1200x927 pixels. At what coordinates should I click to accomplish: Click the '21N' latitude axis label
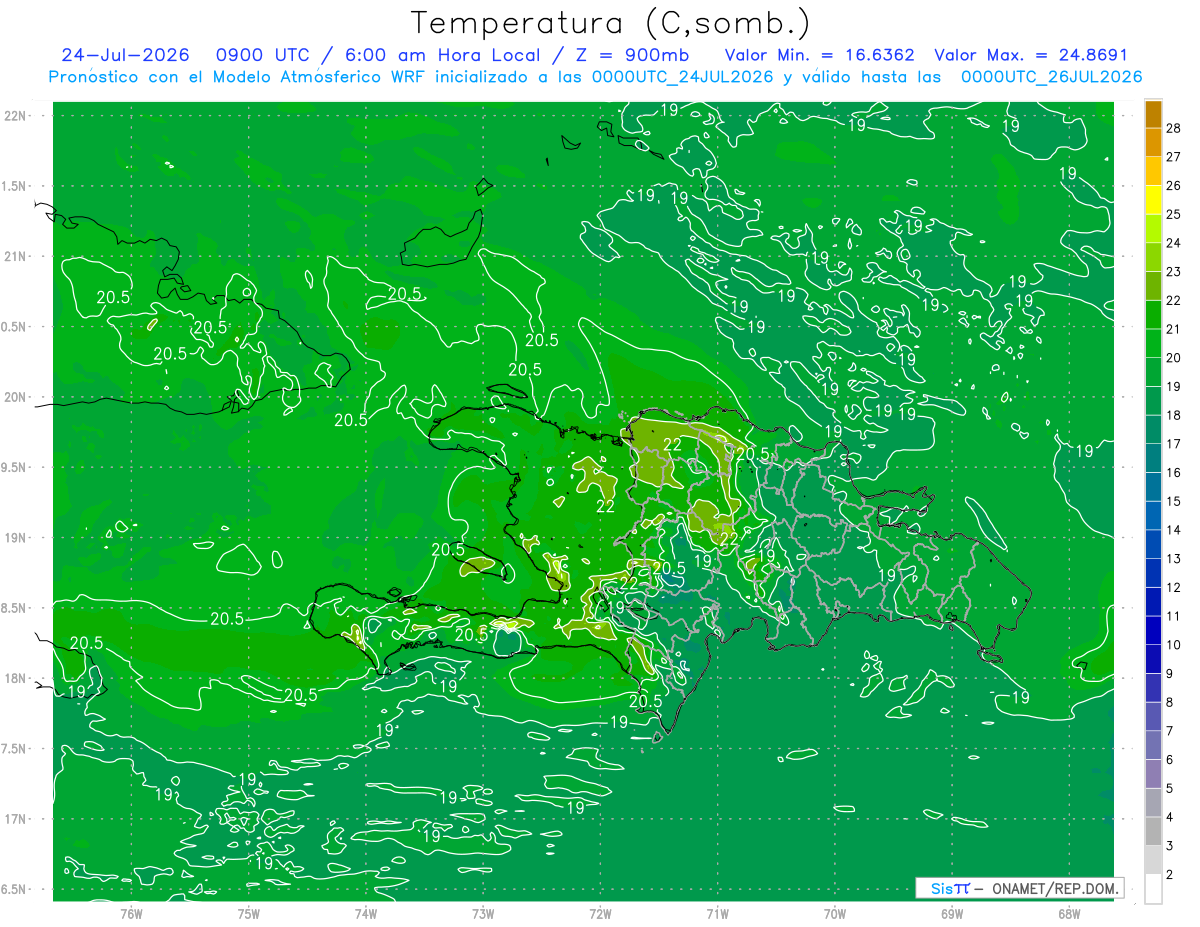point(17,256)
